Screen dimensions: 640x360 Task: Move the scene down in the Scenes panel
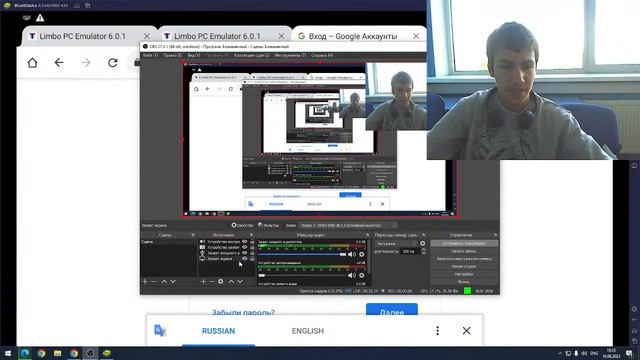173,282
